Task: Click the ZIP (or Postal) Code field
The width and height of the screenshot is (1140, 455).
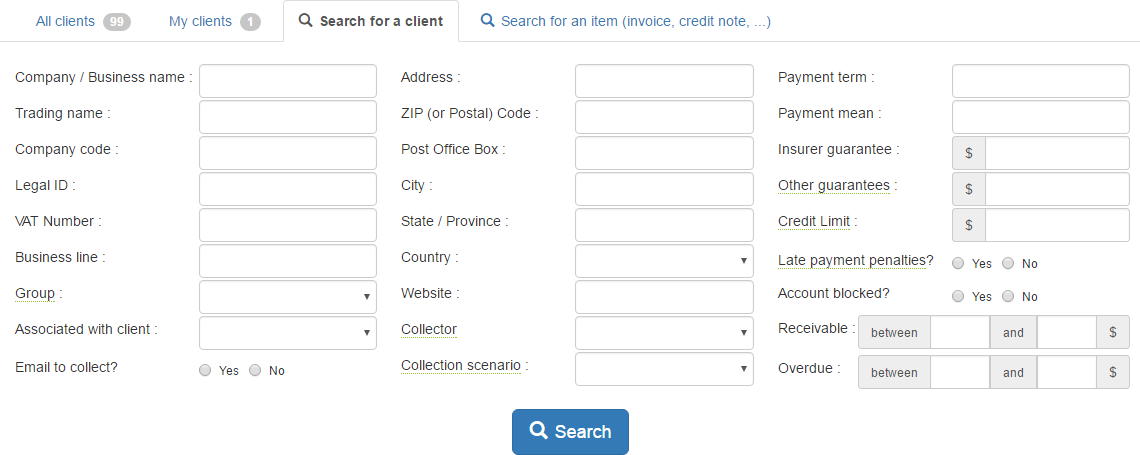Action: coord(664,117)
